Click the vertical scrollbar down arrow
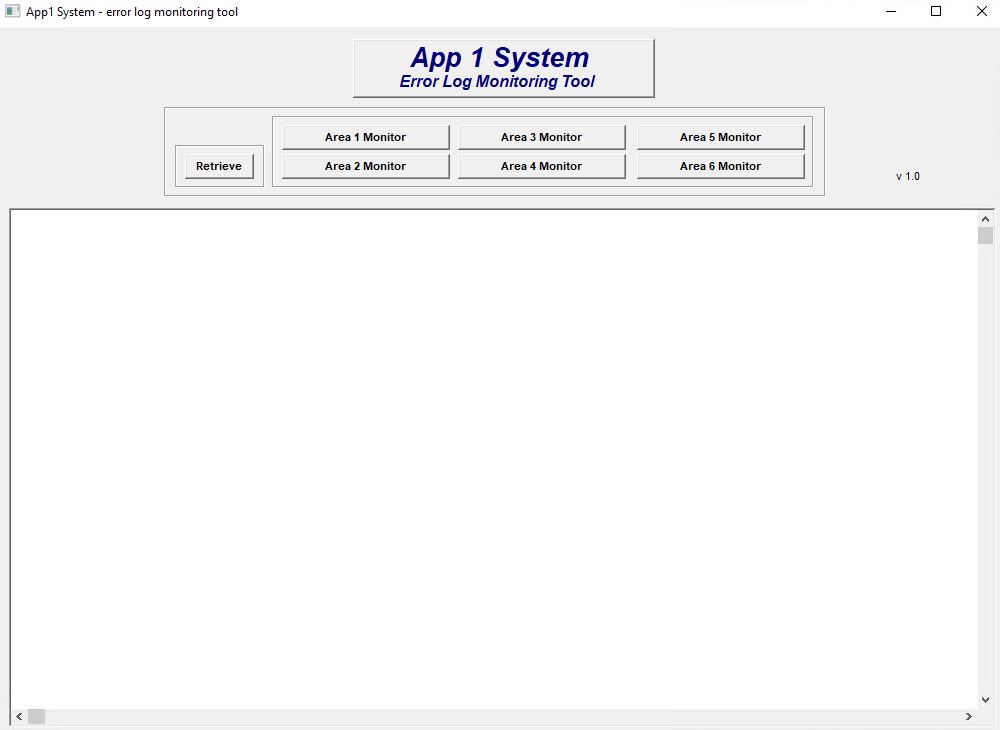 (x=985, y=700)
